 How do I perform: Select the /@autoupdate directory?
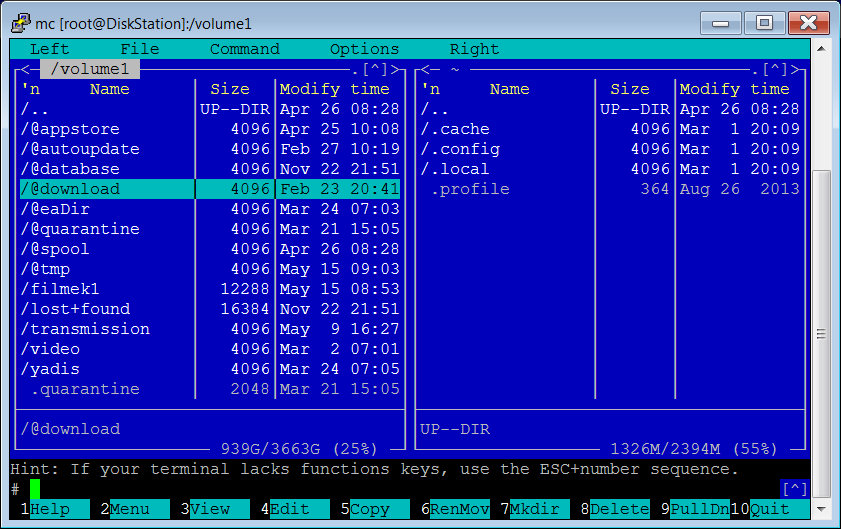[x=210, y=149]
